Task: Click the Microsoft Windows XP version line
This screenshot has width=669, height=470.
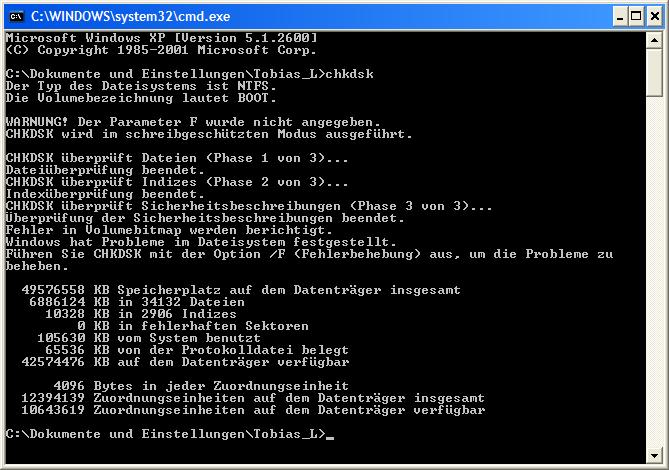Action: 162,38
